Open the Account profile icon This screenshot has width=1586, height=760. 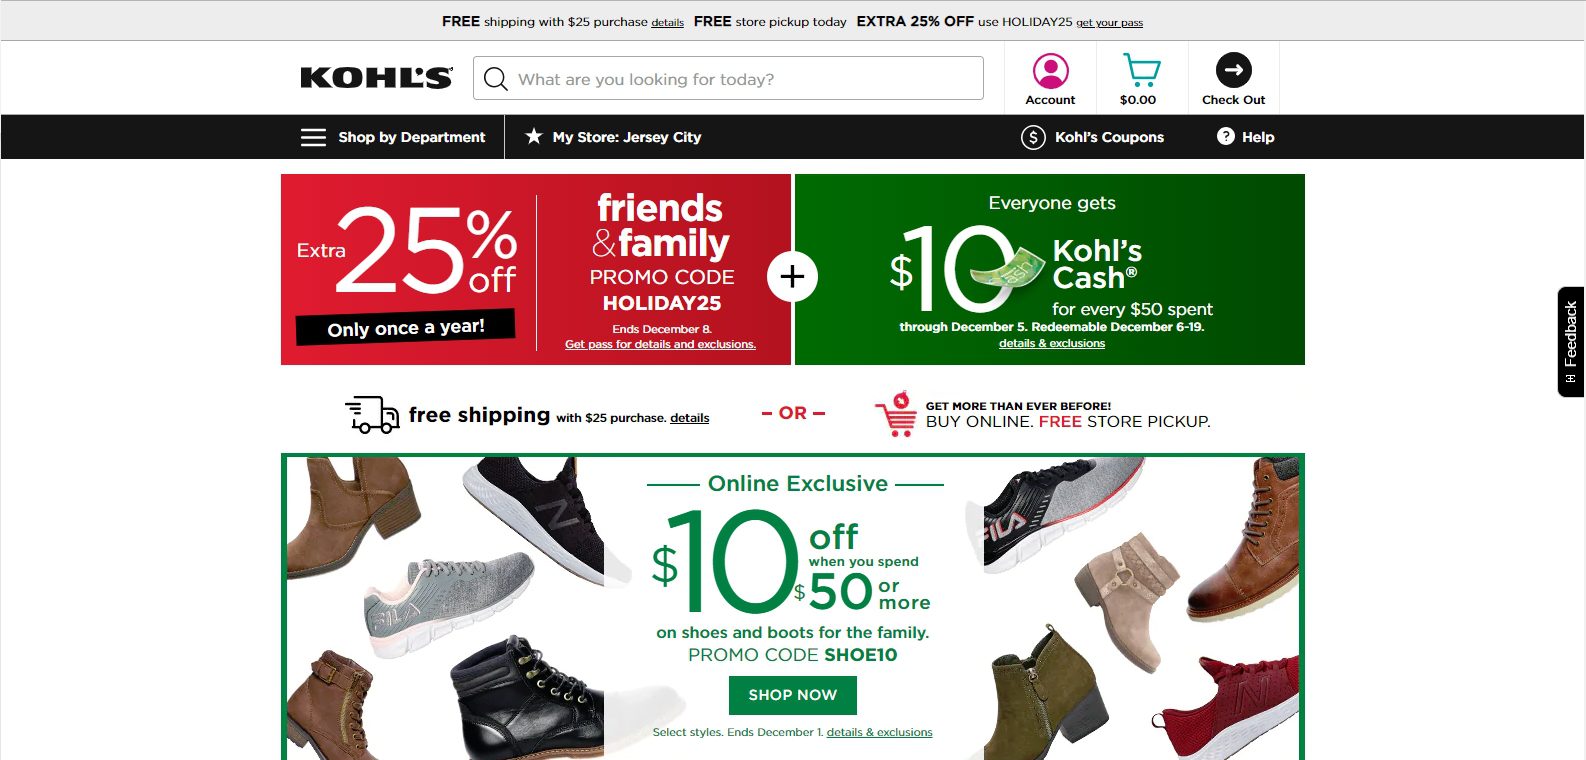tap(1050, 71)
